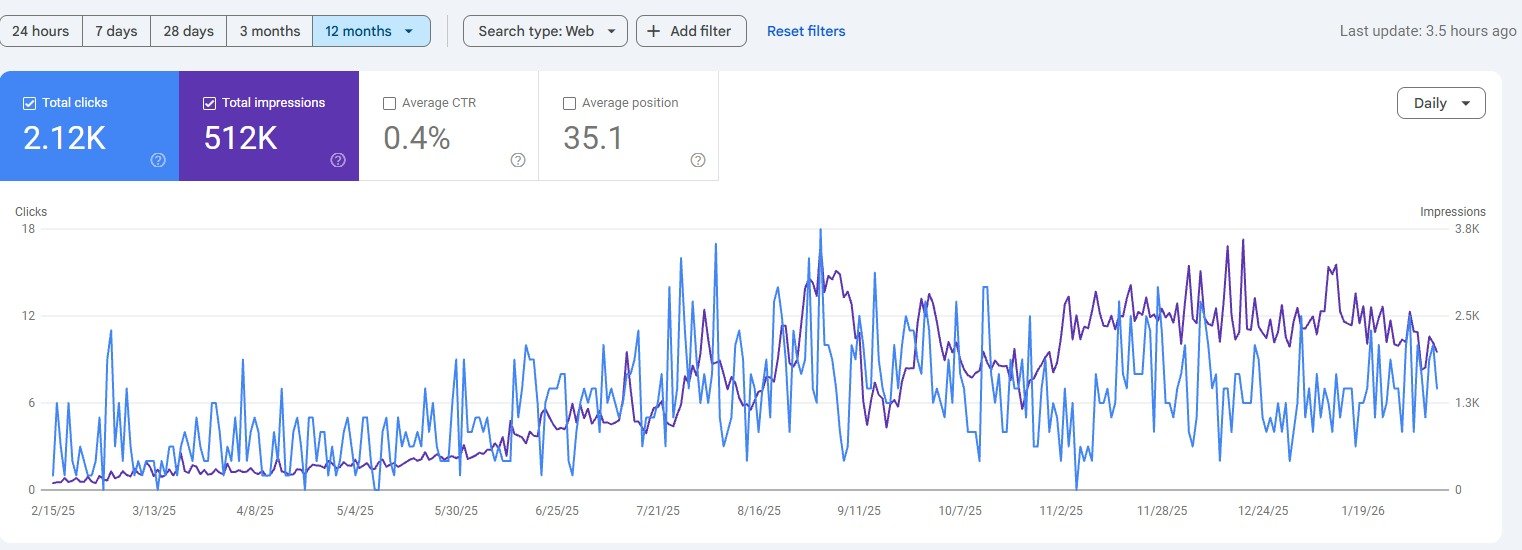Click the 7/21/25 date on chart axis
The height and width of the screenshot is (550, 1522).
click(x=658, y=510)
